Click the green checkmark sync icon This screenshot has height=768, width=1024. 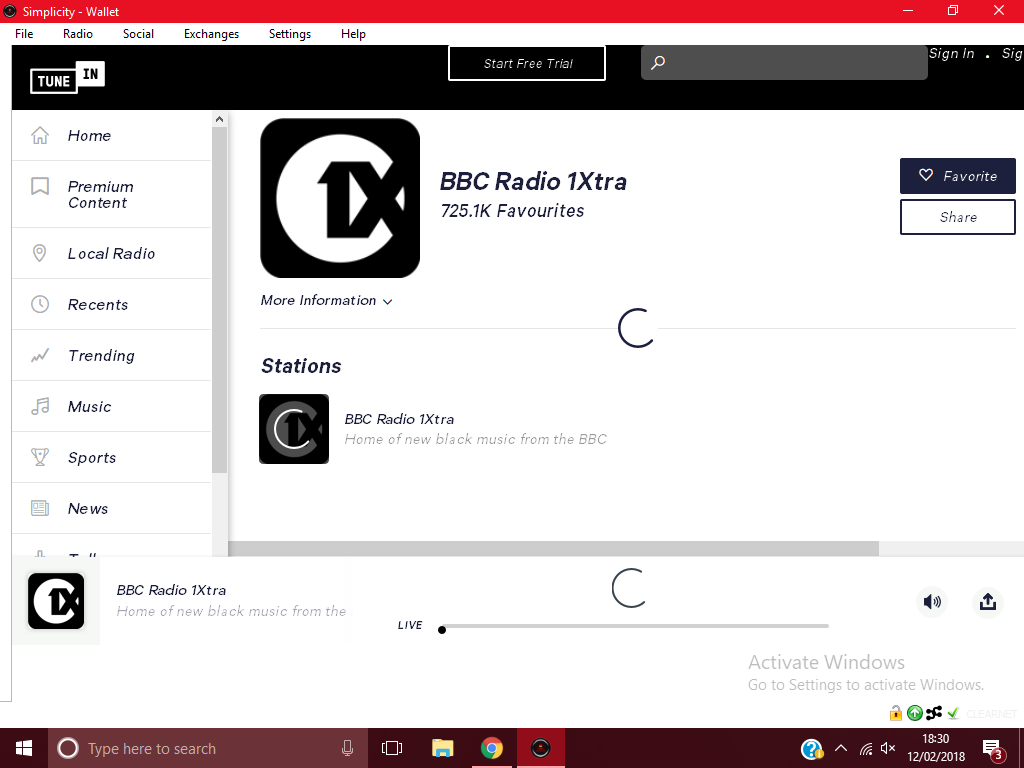click(953, 713)
